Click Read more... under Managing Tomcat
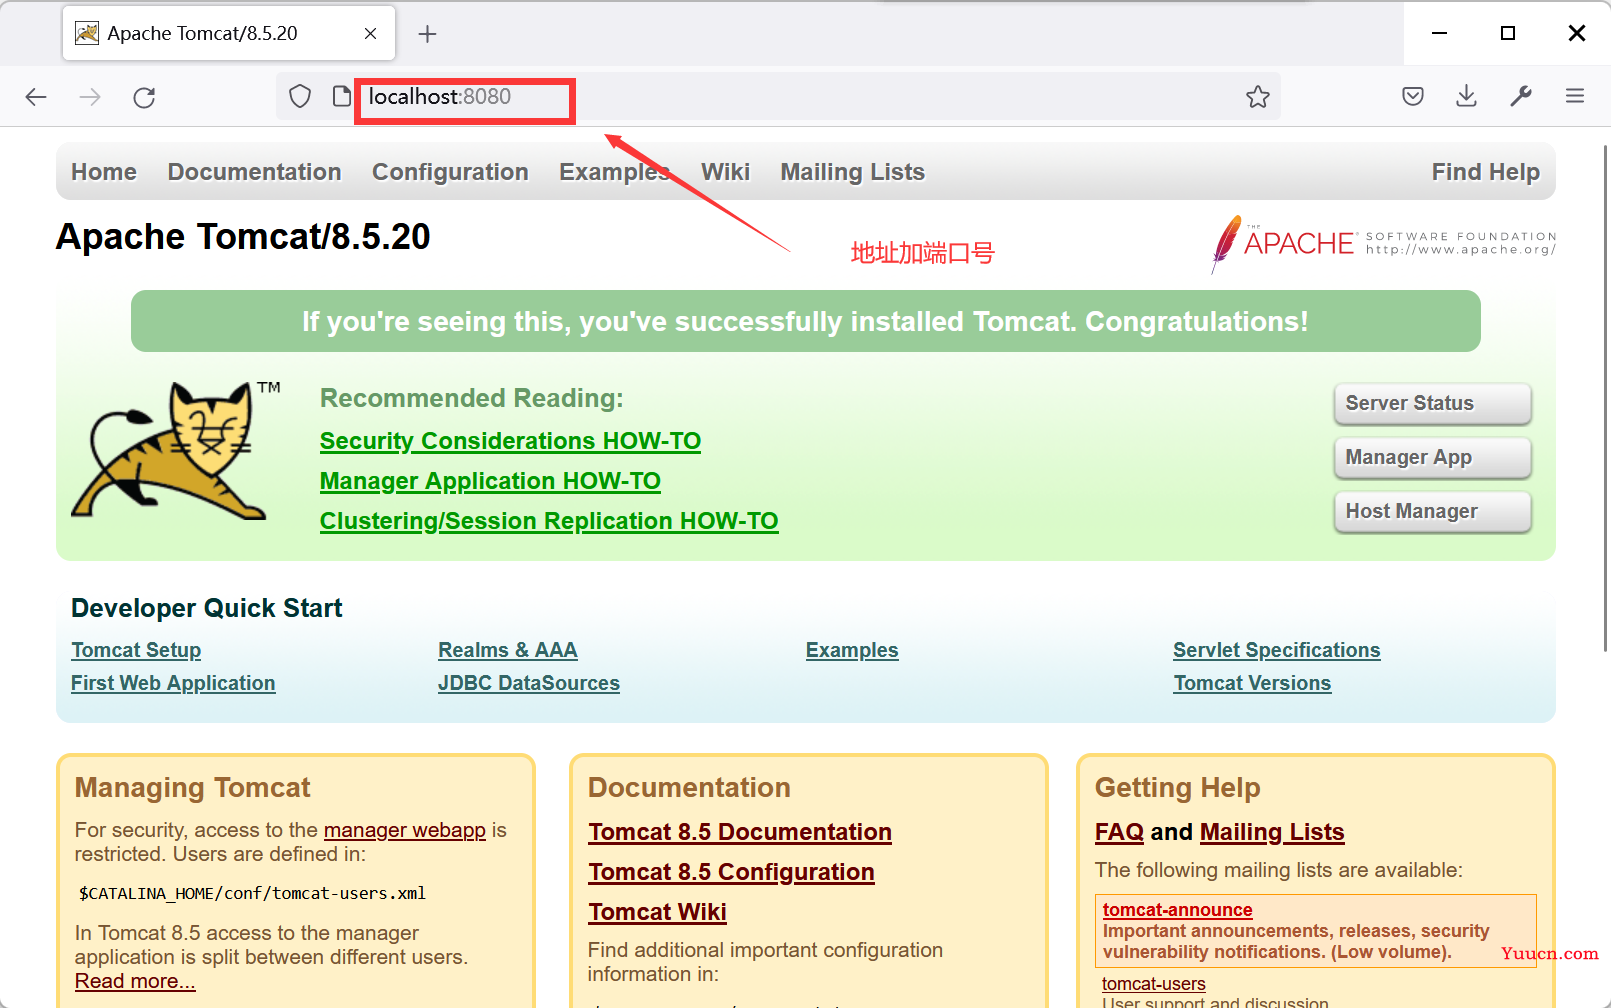The height and width of the screenshot is (1008, 1611). click(135, 981)
